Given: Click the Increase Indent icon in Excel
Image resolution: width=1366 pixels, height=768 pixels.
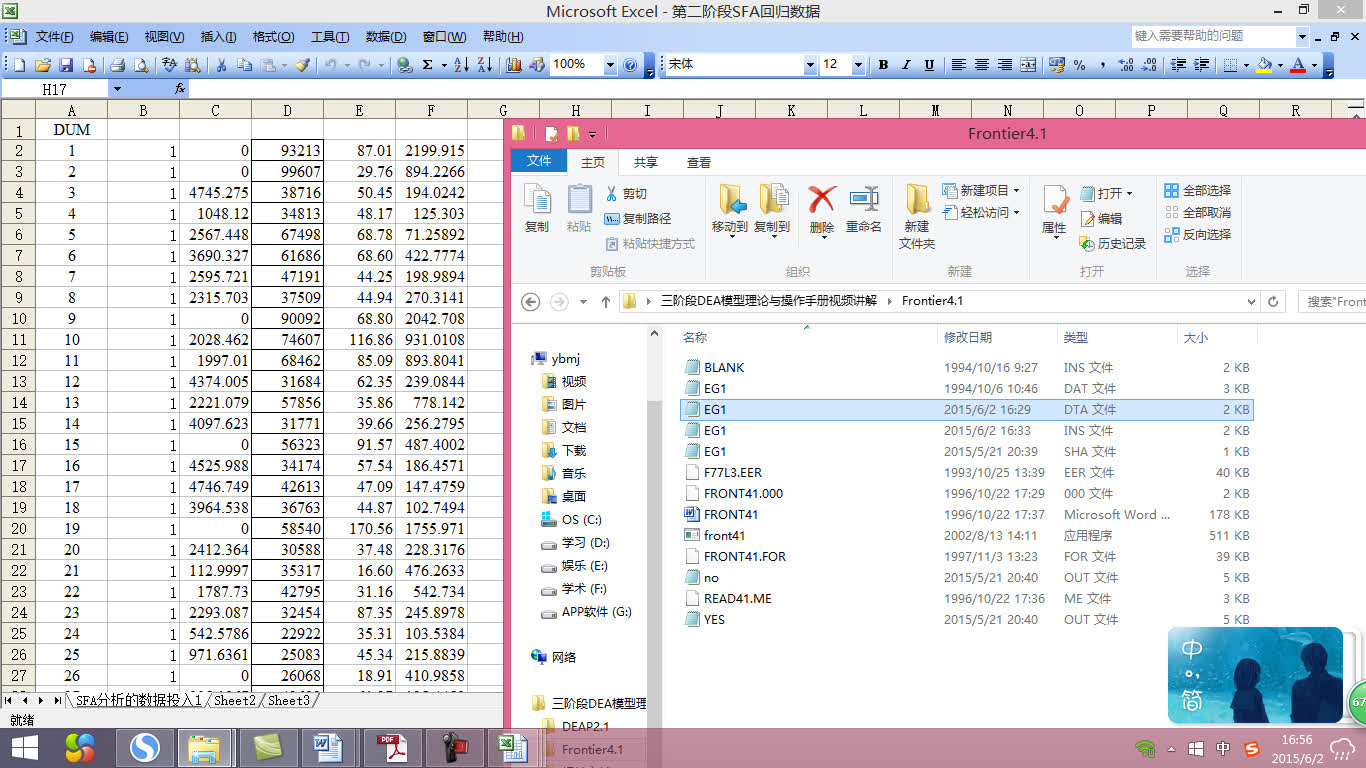Looking at the screenshot, I should 1201,65.
